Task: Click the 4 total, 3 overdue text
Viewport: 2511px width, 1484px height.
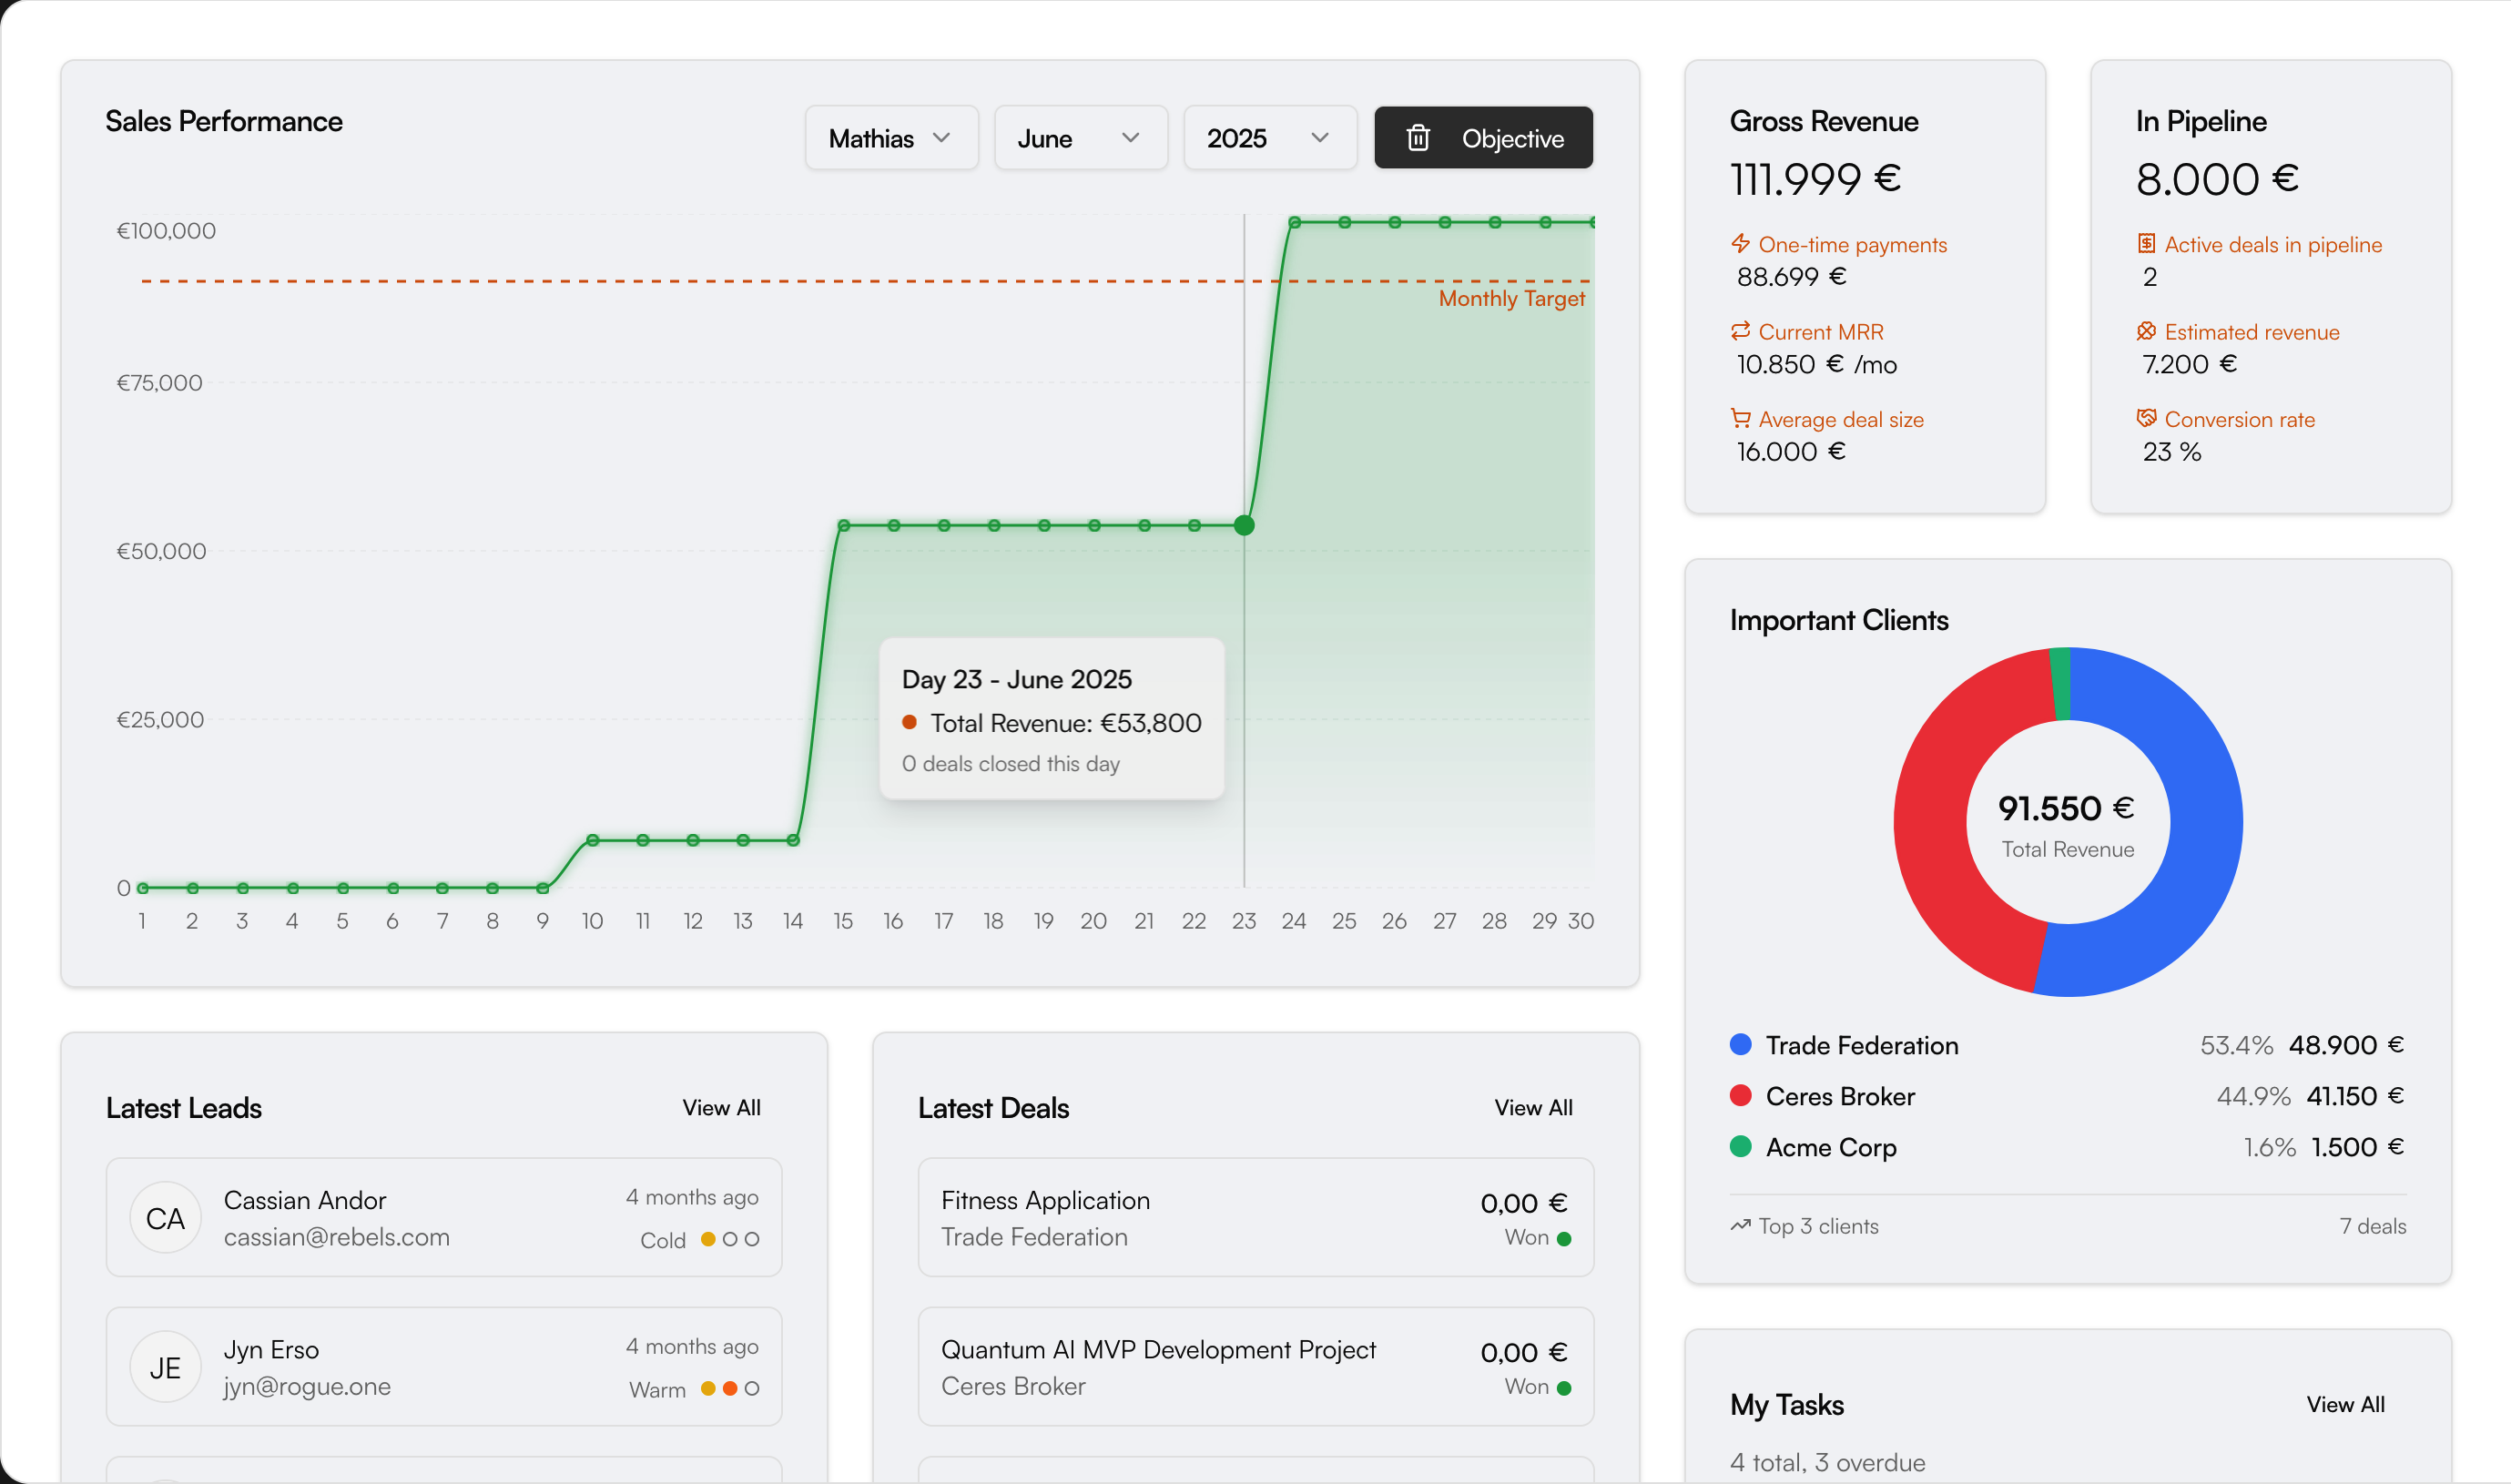Action: pos(1827,1462)
